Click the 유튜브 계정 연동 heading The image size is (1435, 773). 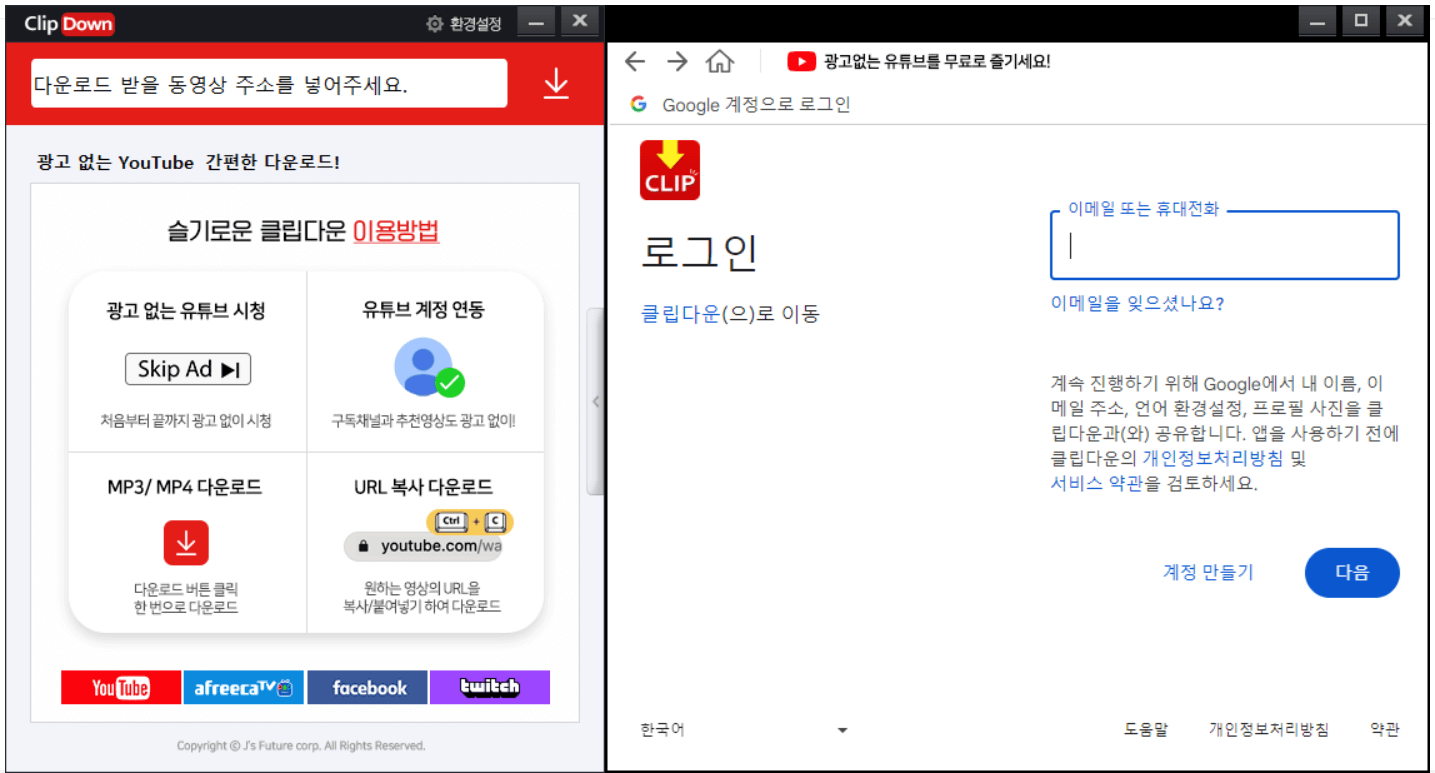point(424,311)
